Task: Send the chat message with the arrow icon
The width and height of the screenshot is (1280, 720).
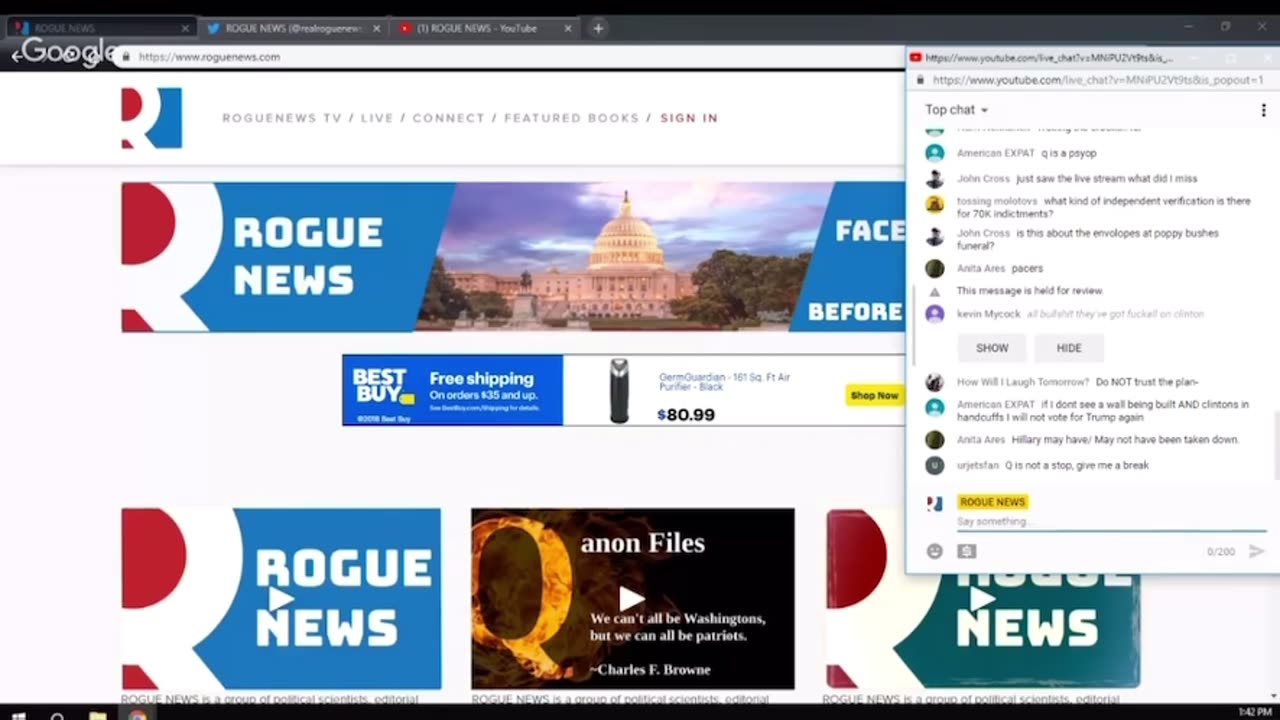Action: pos(1257,551)
